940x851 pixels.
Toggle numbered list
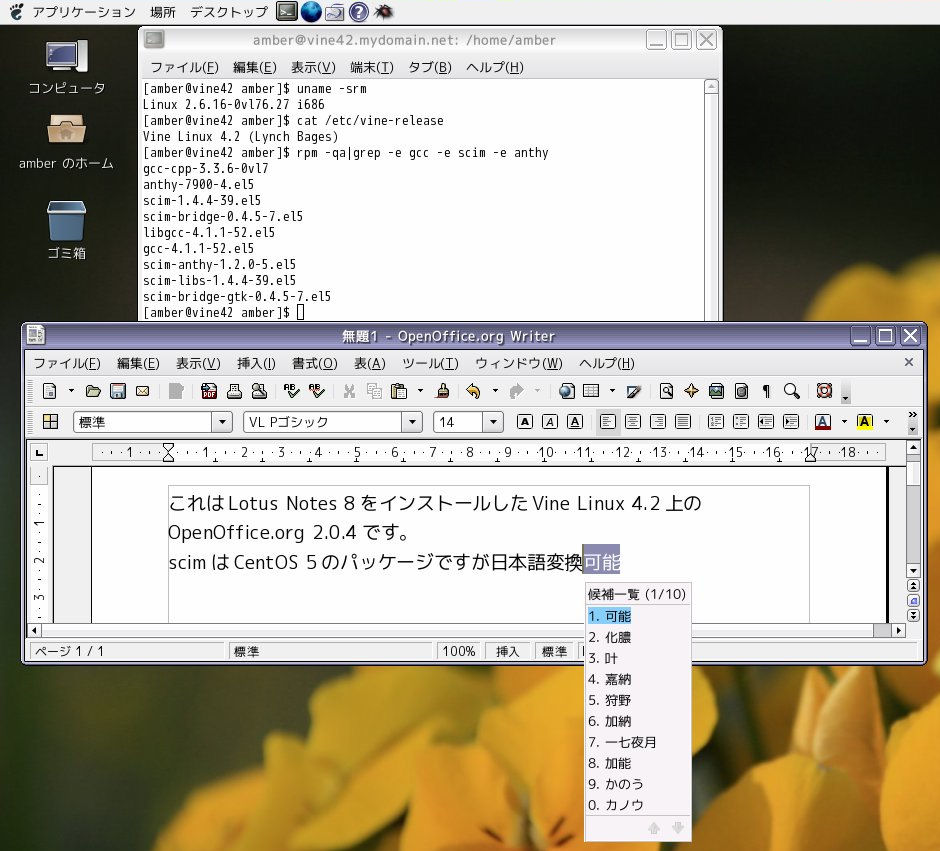715,422
